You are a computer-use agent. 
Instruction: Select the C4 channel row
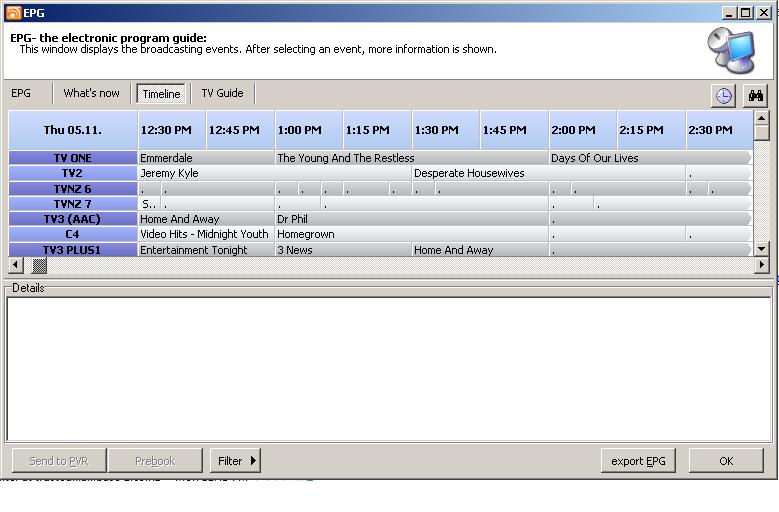click(73, 234)
